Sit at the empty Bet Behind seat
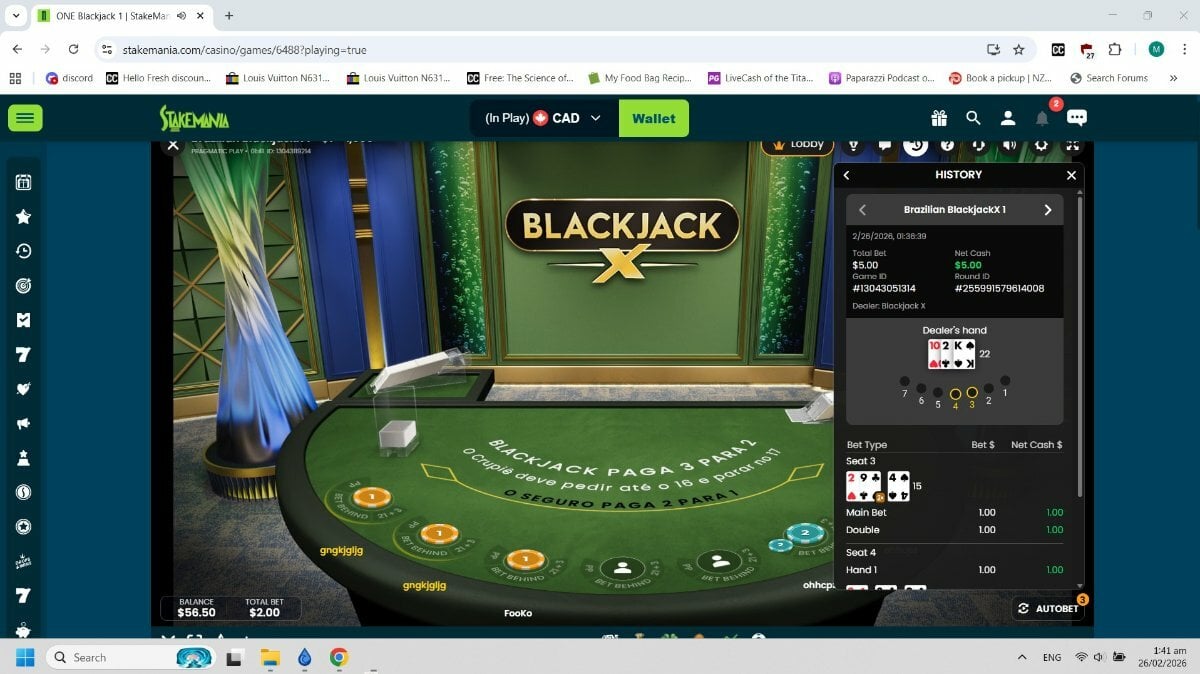This screenshot has height=674, width=1200. [623, 568]
